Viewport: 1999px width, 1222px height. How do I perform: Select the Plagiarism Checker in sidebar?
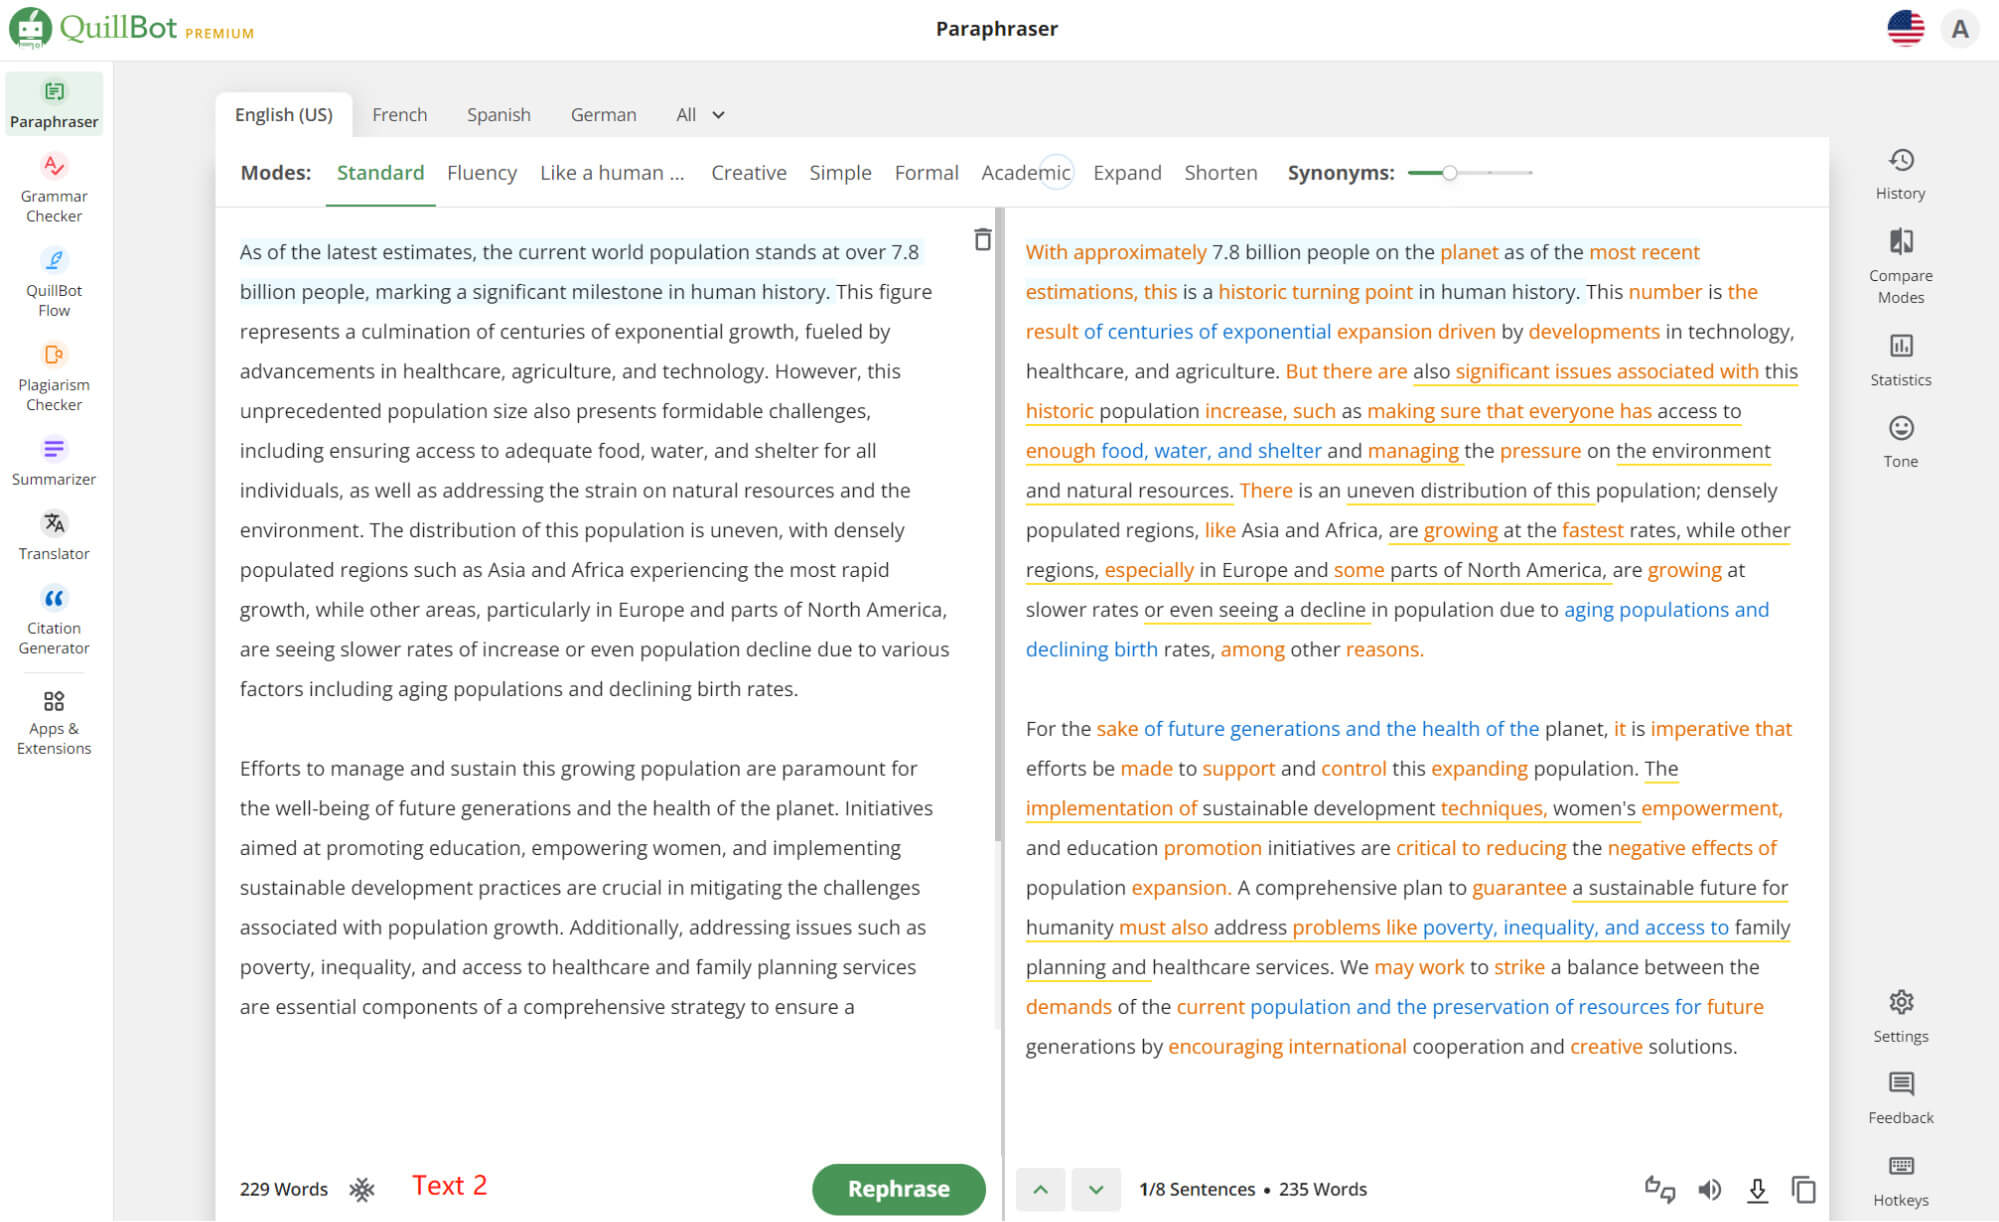[x=54, y=378]
